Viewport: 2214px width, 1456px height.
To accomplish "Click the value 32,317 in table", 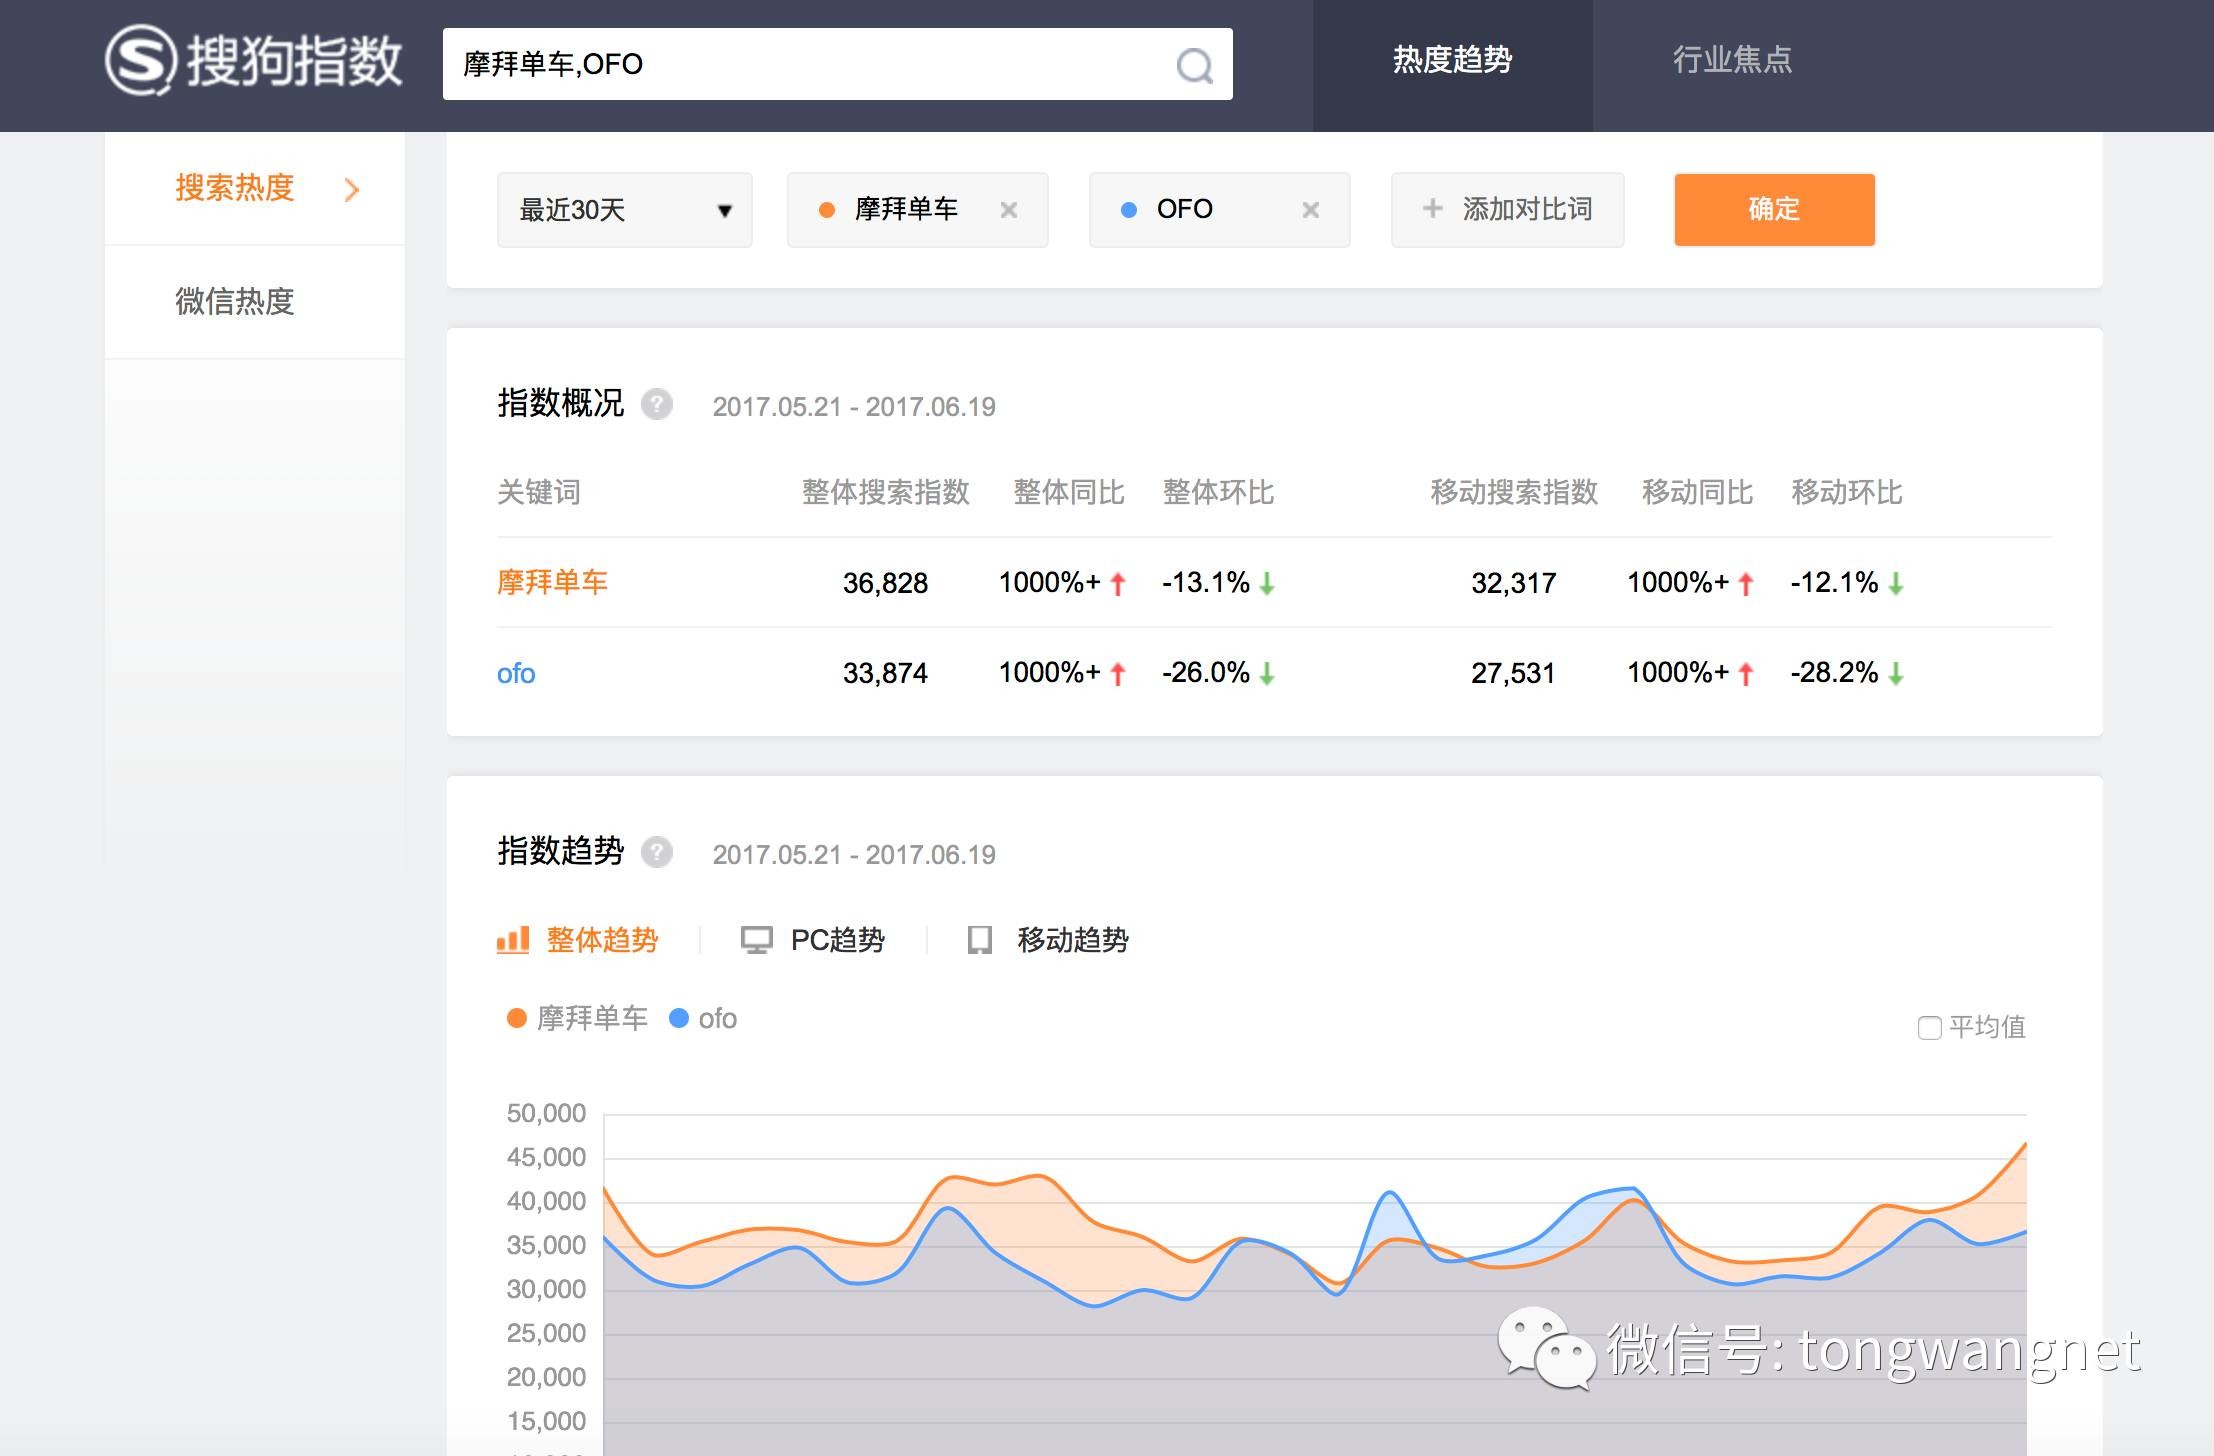I will (x=1514, y=583).
